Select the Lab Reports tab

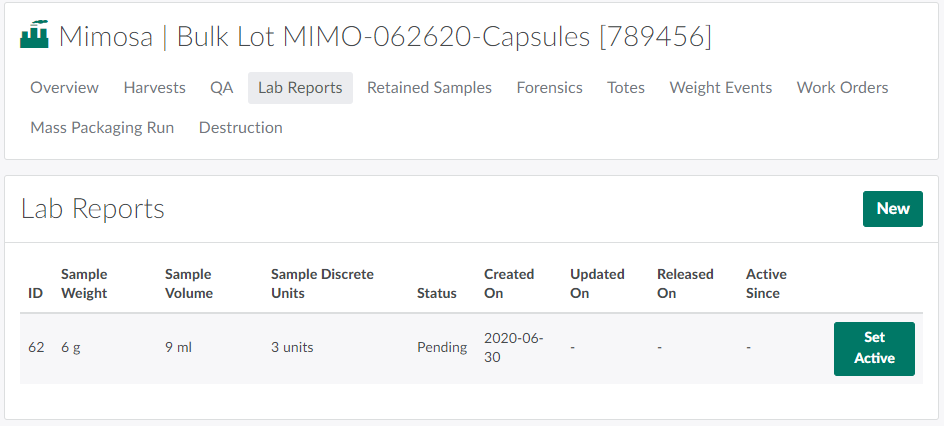click(300, 88)
